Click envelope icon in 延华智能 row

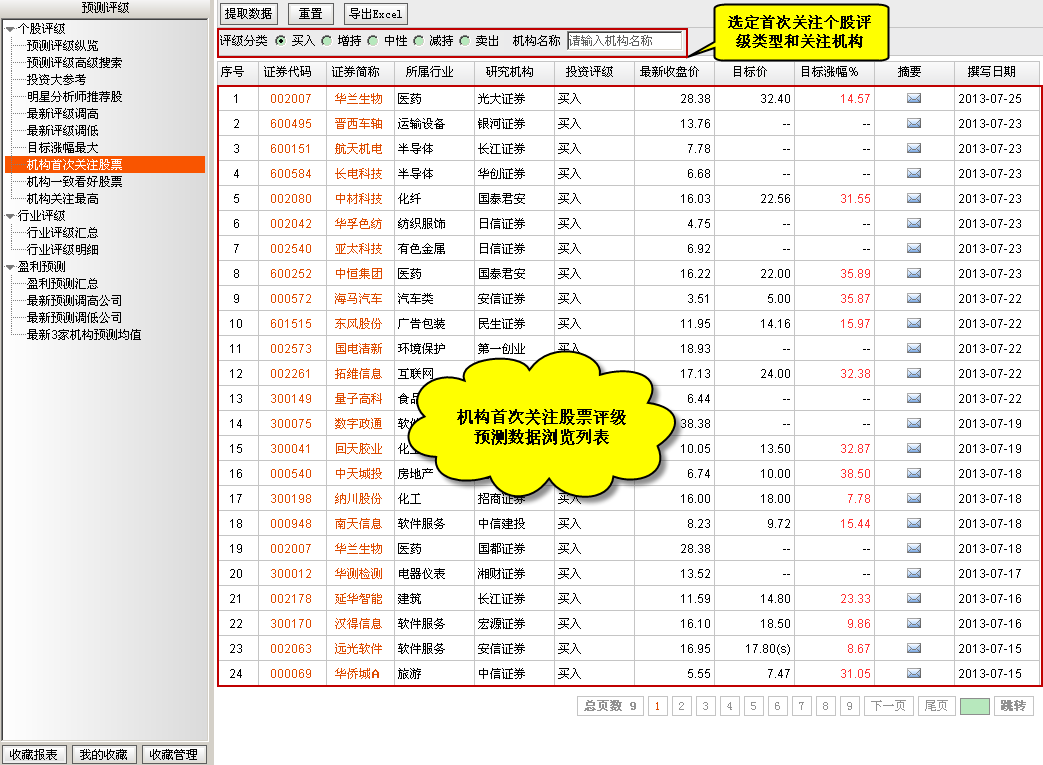pyautogui.click(x=914, y=599)
